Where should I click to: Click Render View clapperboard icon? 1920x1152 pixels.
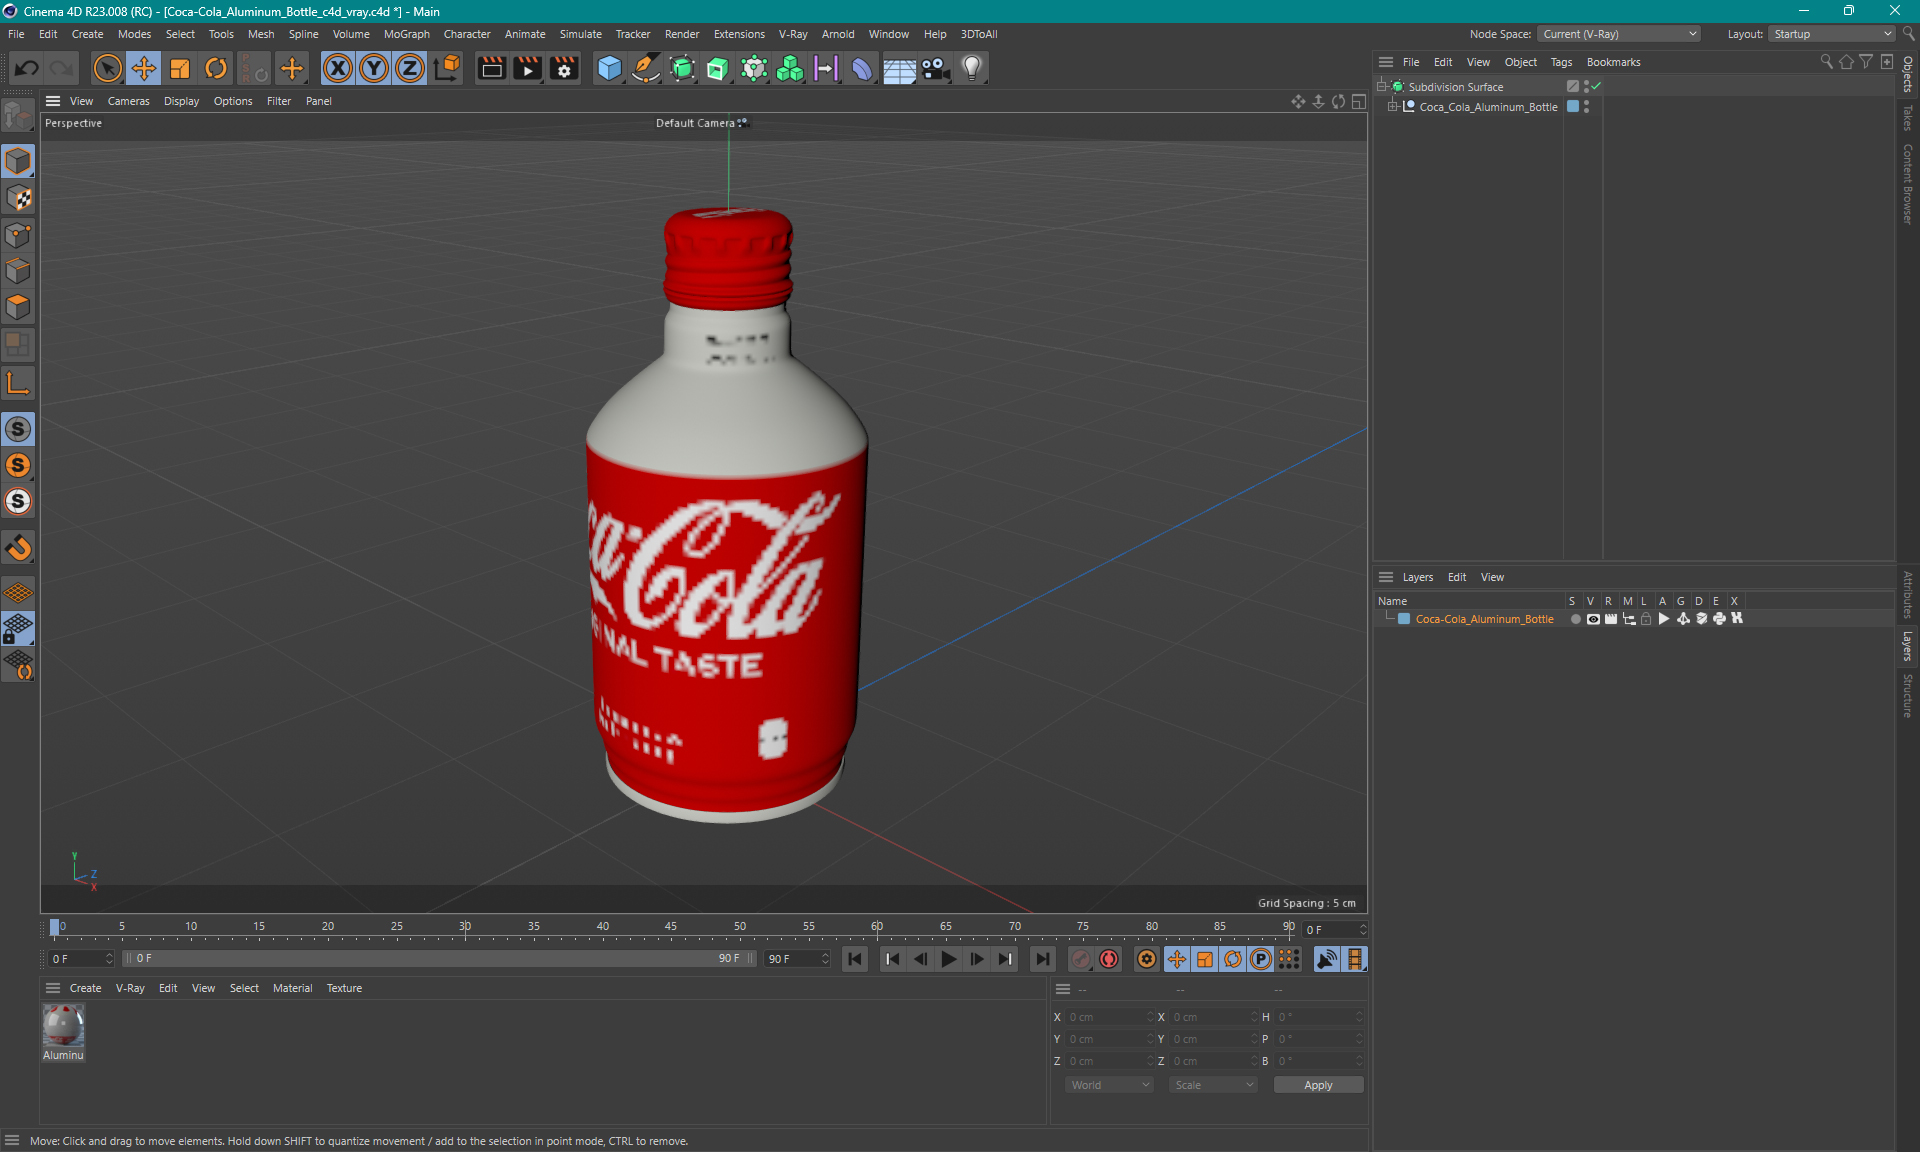pyautogui.click(x=491, y=68)
